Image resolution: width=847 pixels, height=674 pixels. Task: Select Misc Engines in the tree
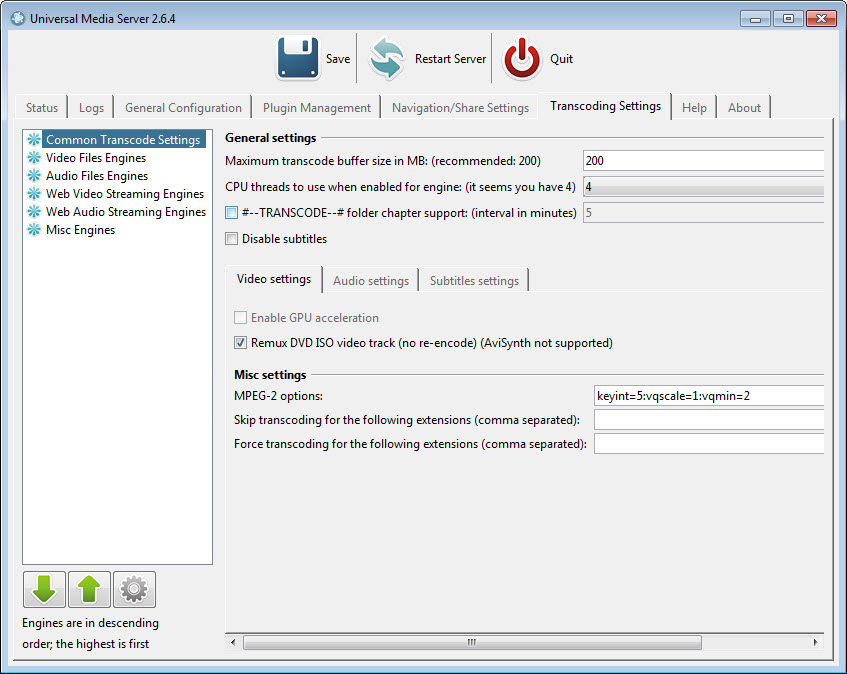coord(80,230)
